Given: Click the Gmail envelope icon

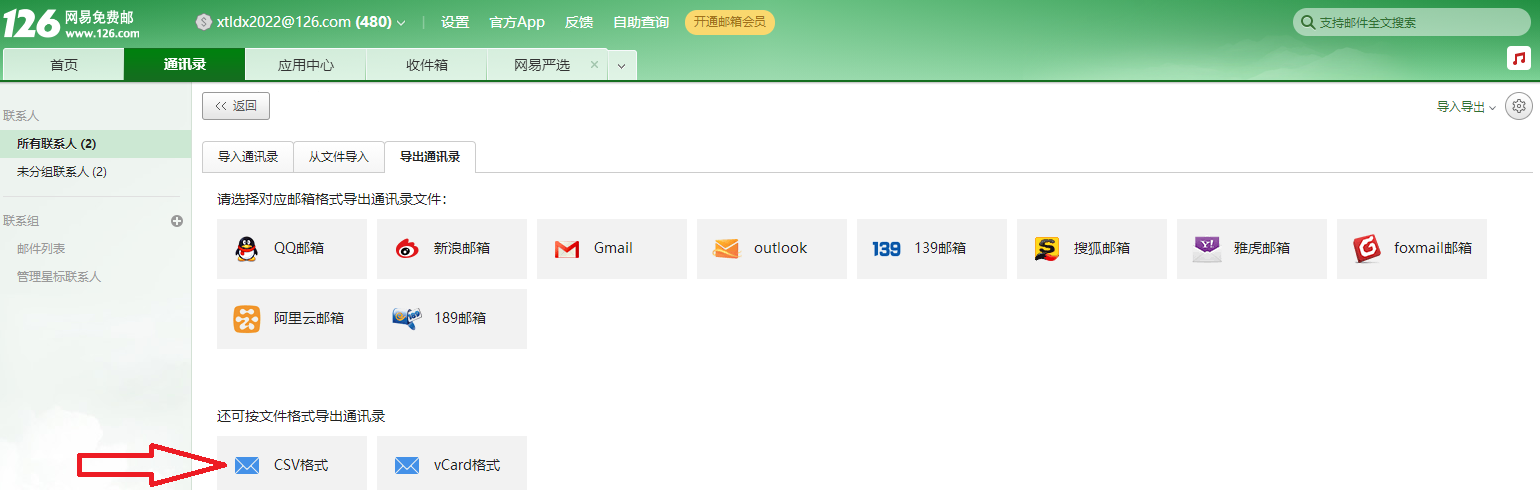Looking at the screenshot, I should pos(567,249).
